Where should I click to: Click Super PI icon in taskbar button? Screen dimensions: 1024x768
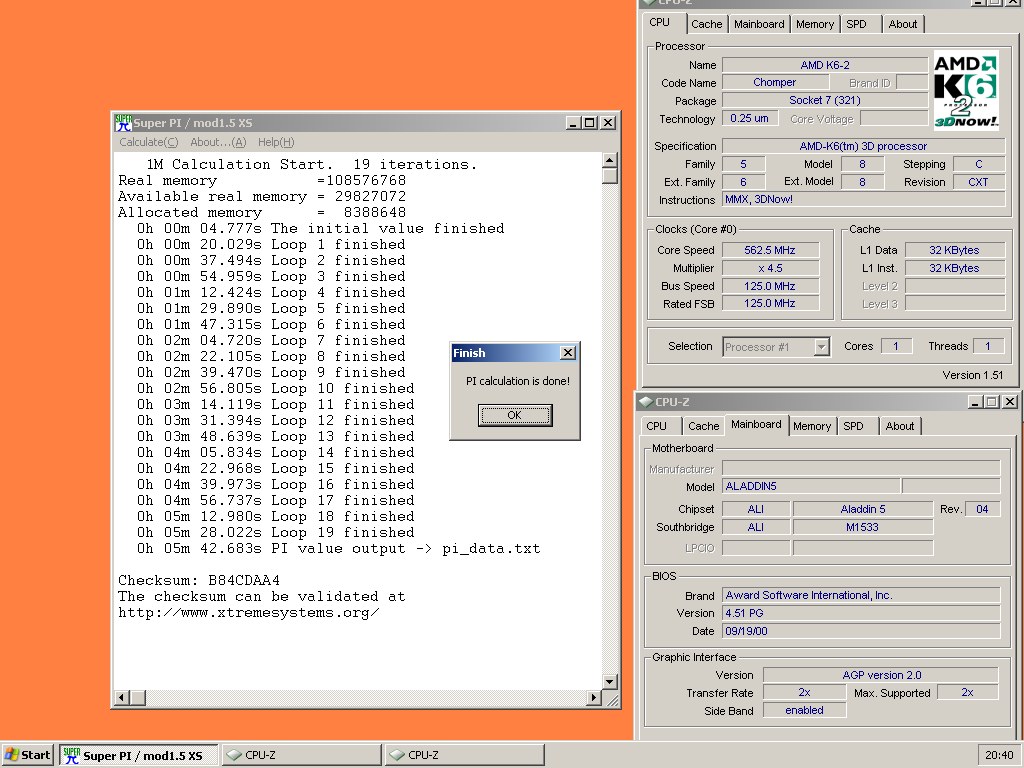pos(71,755)
